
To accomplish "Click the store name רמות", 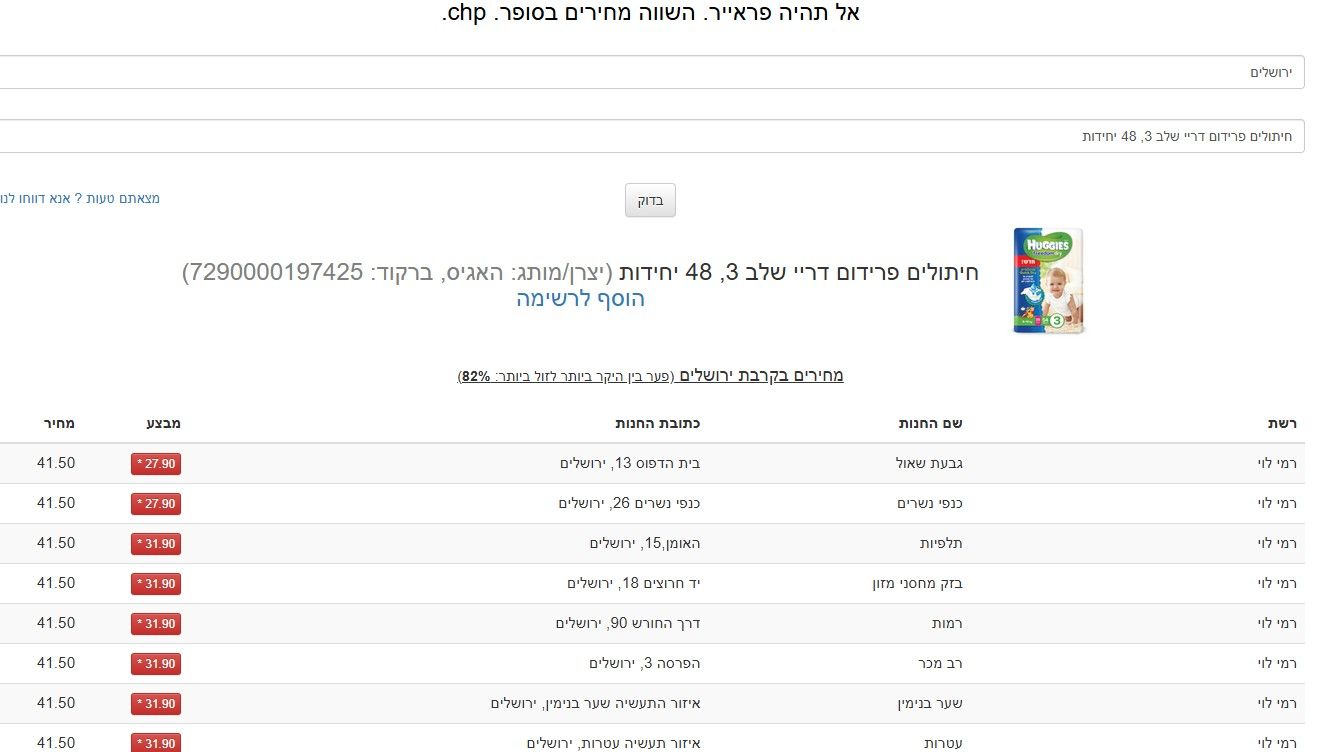I will 947,623.
